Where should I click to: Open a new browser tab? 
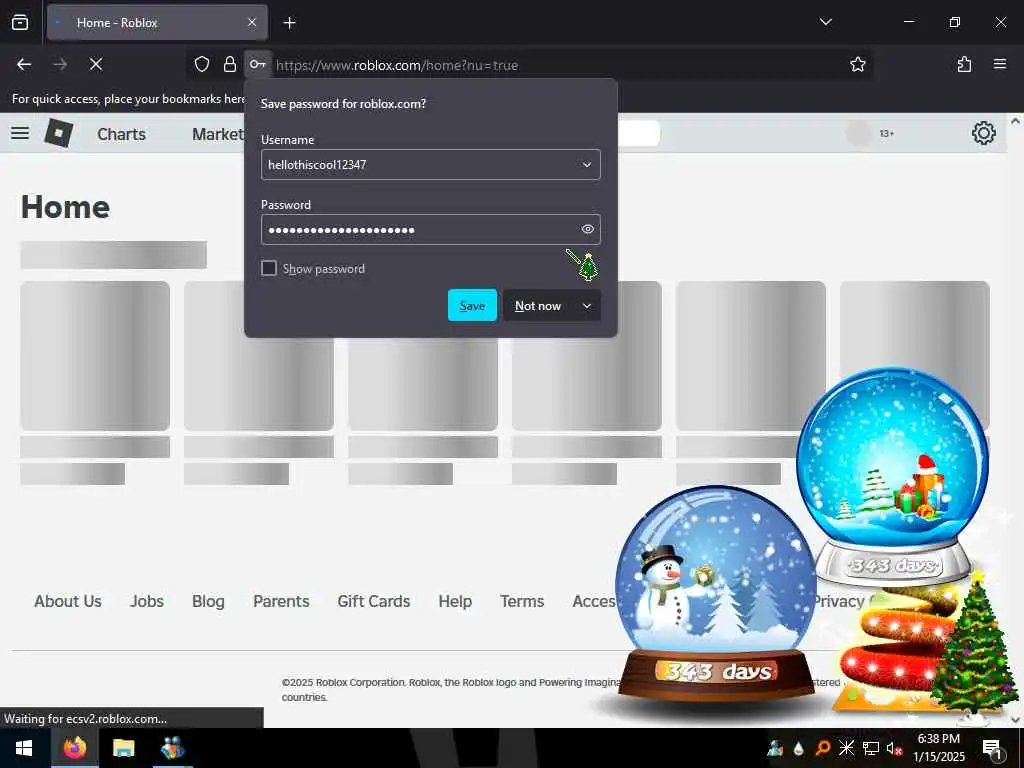(289, 23)
